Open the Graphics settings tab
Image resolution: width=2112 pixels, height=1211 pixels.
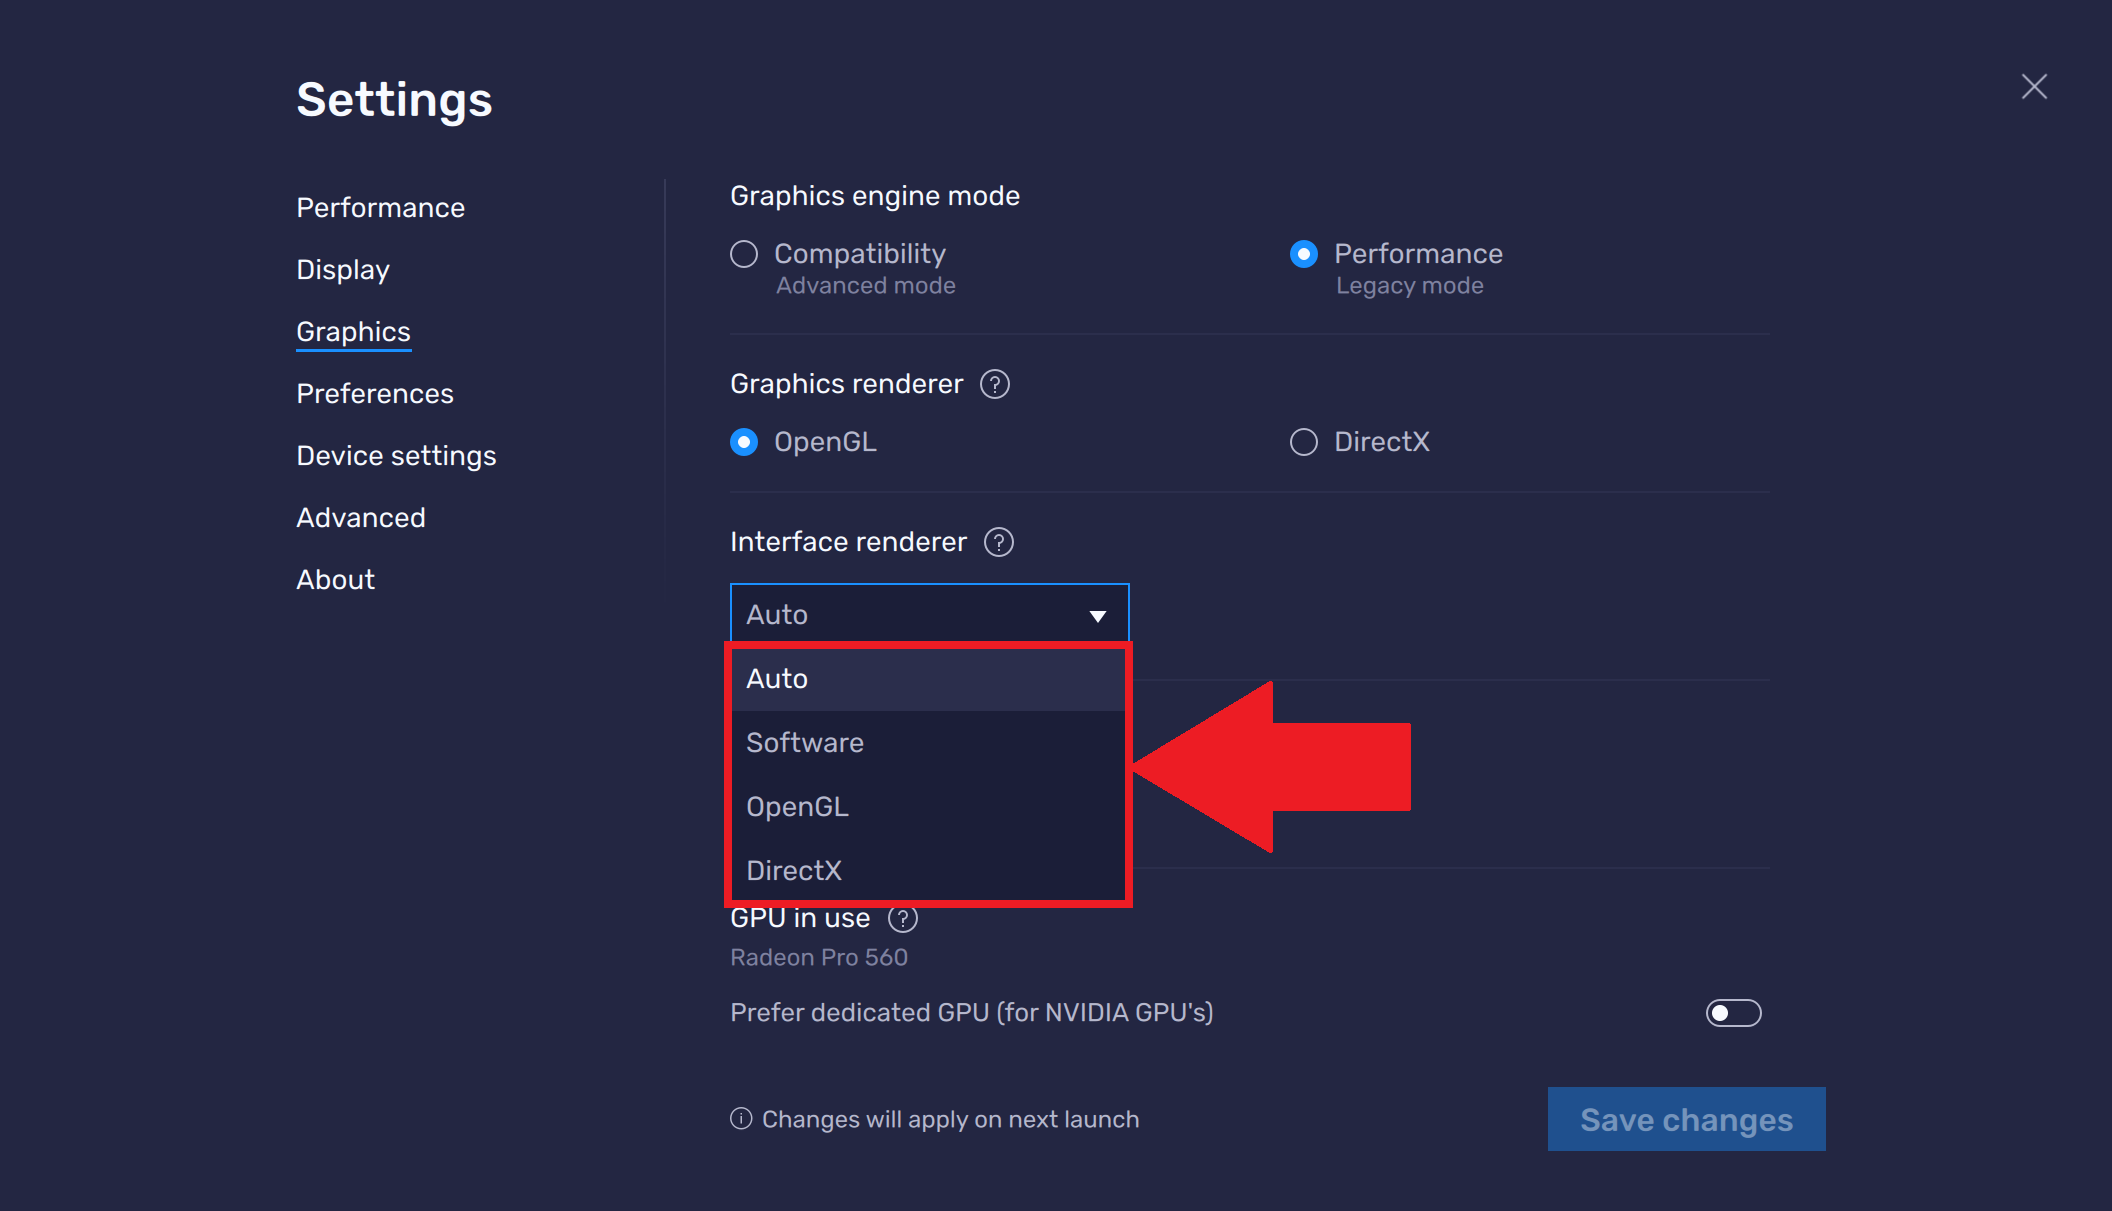point(352,331)
